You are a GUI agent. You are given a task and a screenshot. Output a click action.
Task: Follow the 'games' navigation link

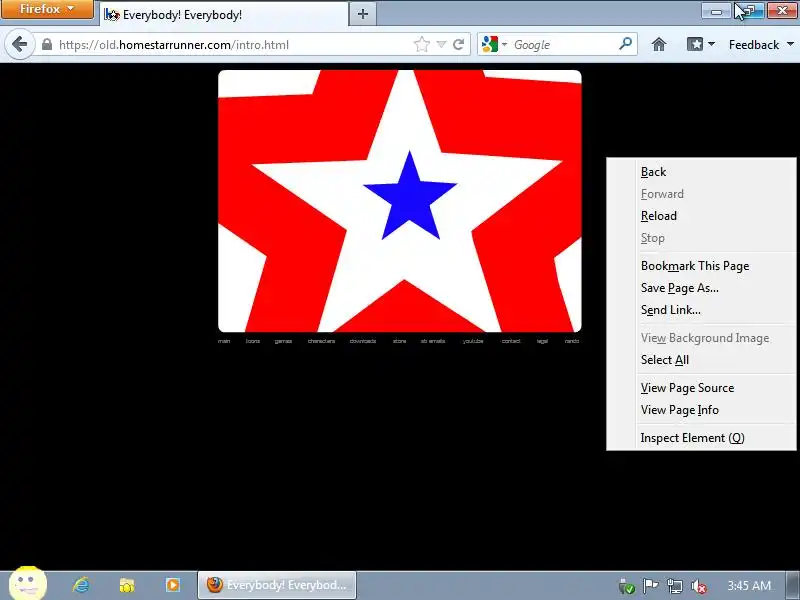tap(283, 341)
